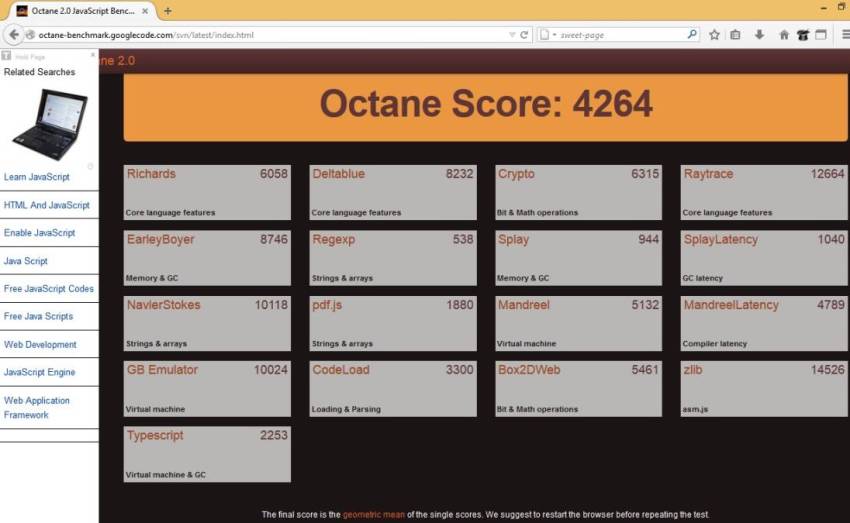
Task: Open the URL history dropdown arrow
Action: [x=512, y=35]
